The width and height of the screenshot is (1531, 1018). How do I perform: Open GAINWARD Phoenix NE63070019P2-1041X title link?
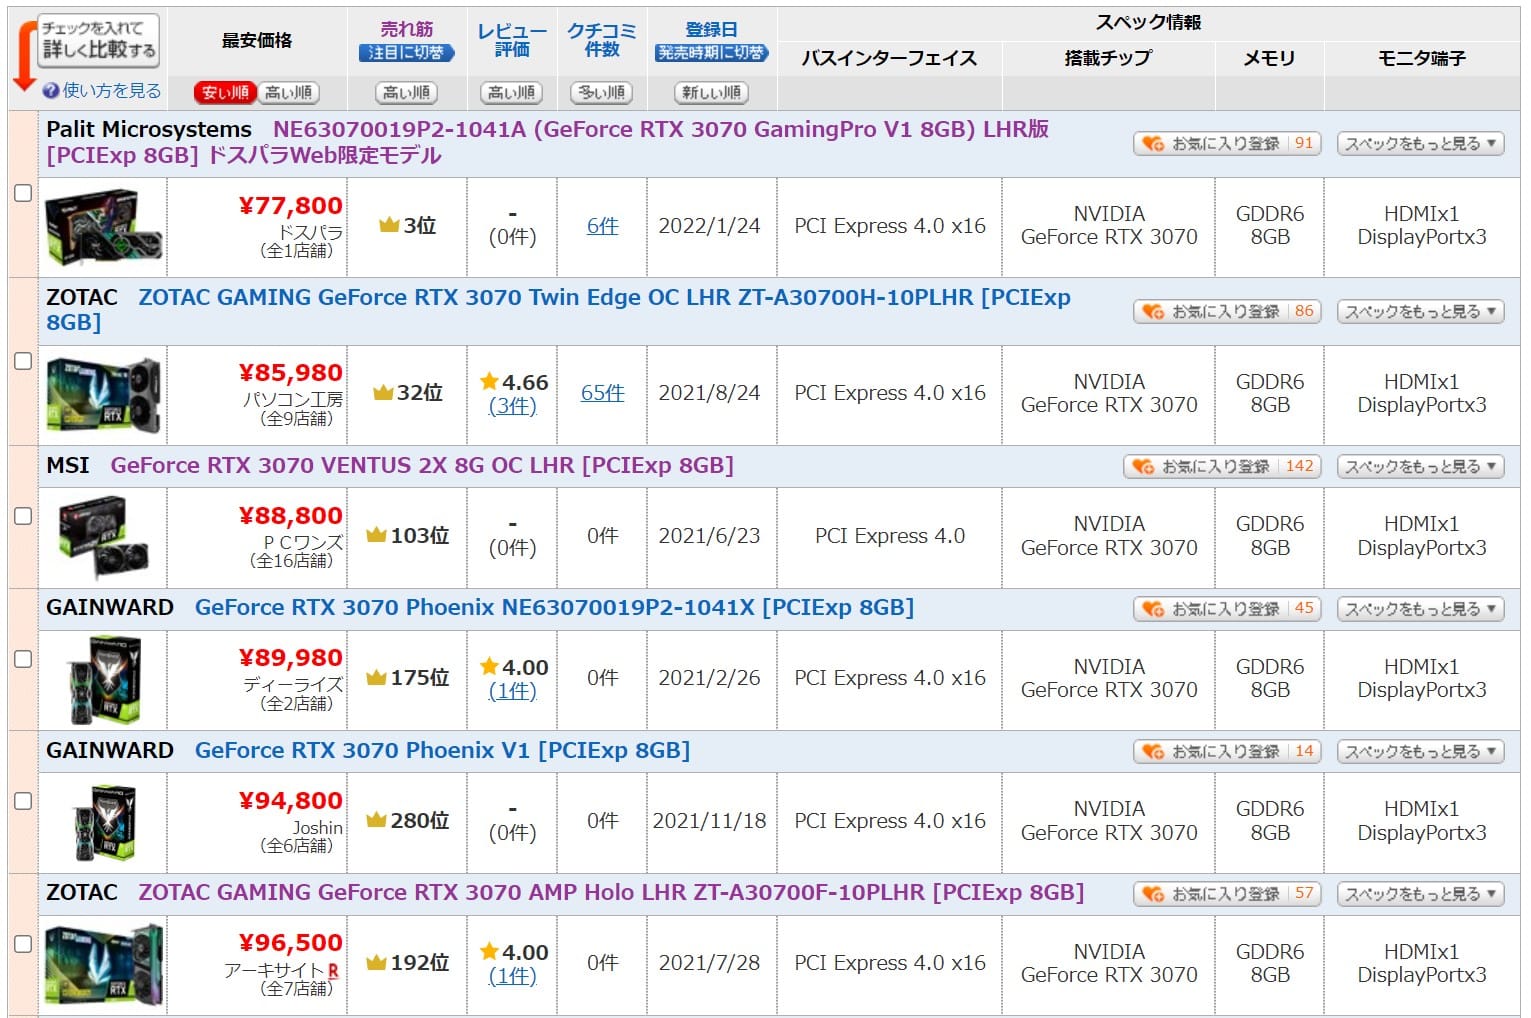tap(554, 608)
